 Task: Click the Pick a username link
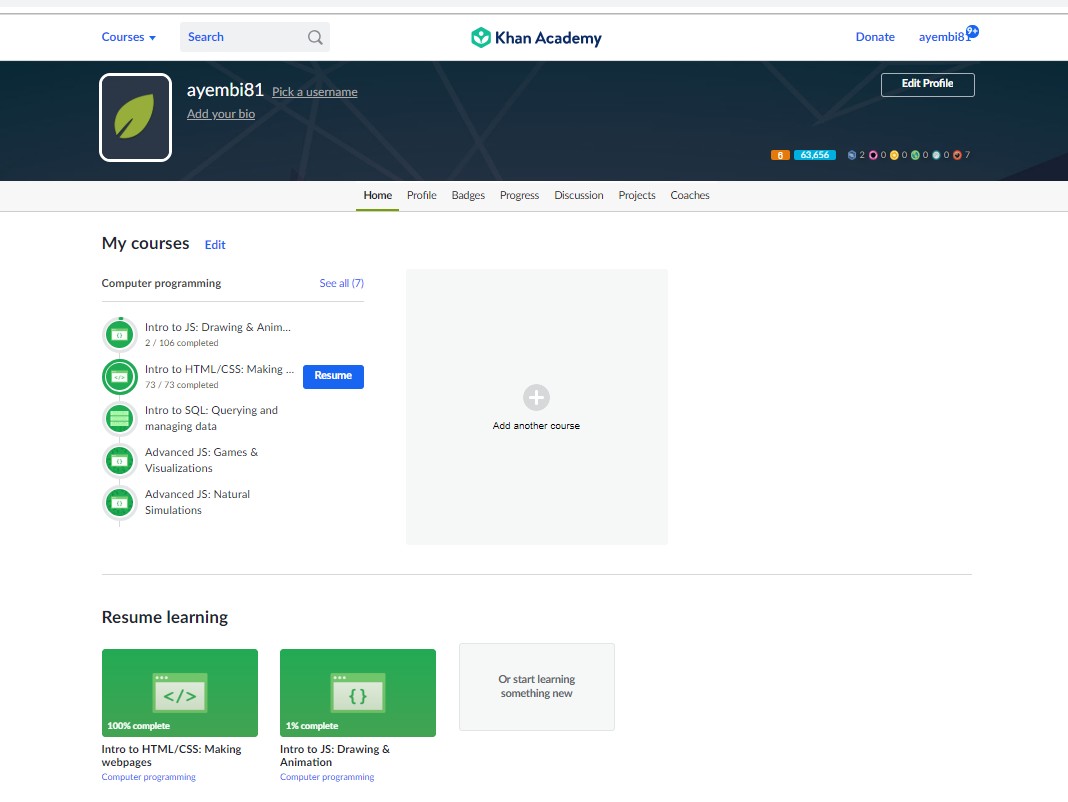[x=315, y=92]
